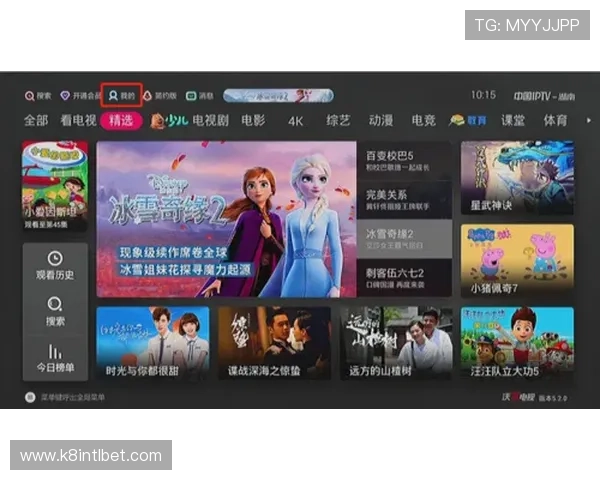The image size is (600, 480).
Task: Open the 小爱因斯坦 cartoon thumbnail
Action: [55, 186]
